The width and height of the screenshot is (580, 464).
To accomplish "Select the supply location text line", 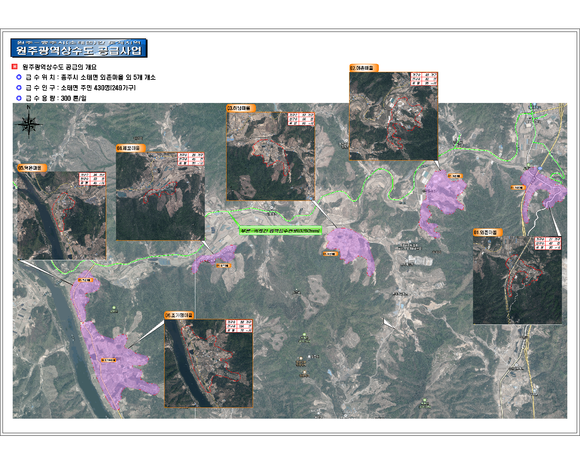I will point(90,77).
